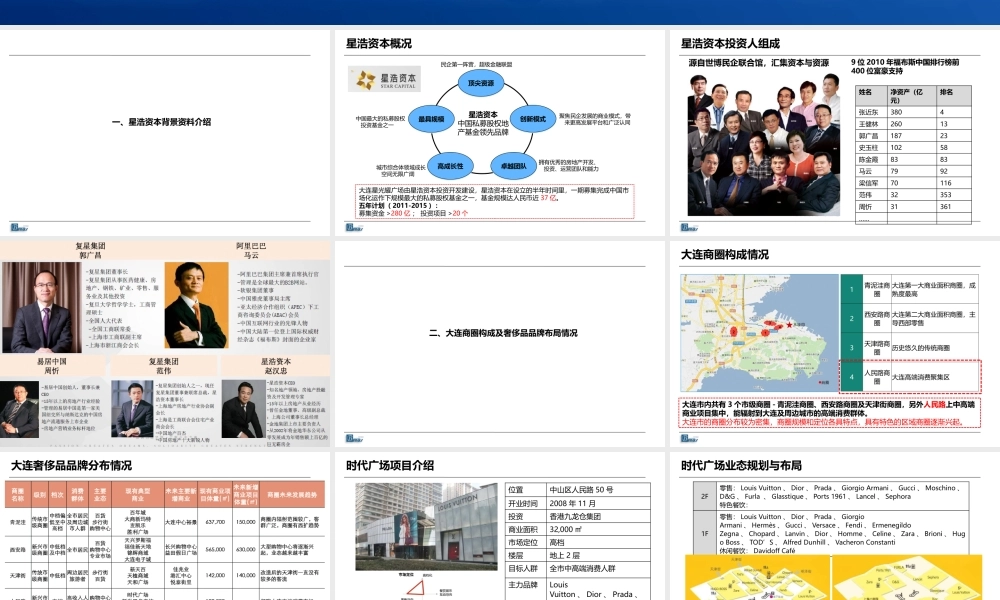Click the 卓越团队 blue oval
Screen dimensions: 1000x600
[x=513, y=166]
